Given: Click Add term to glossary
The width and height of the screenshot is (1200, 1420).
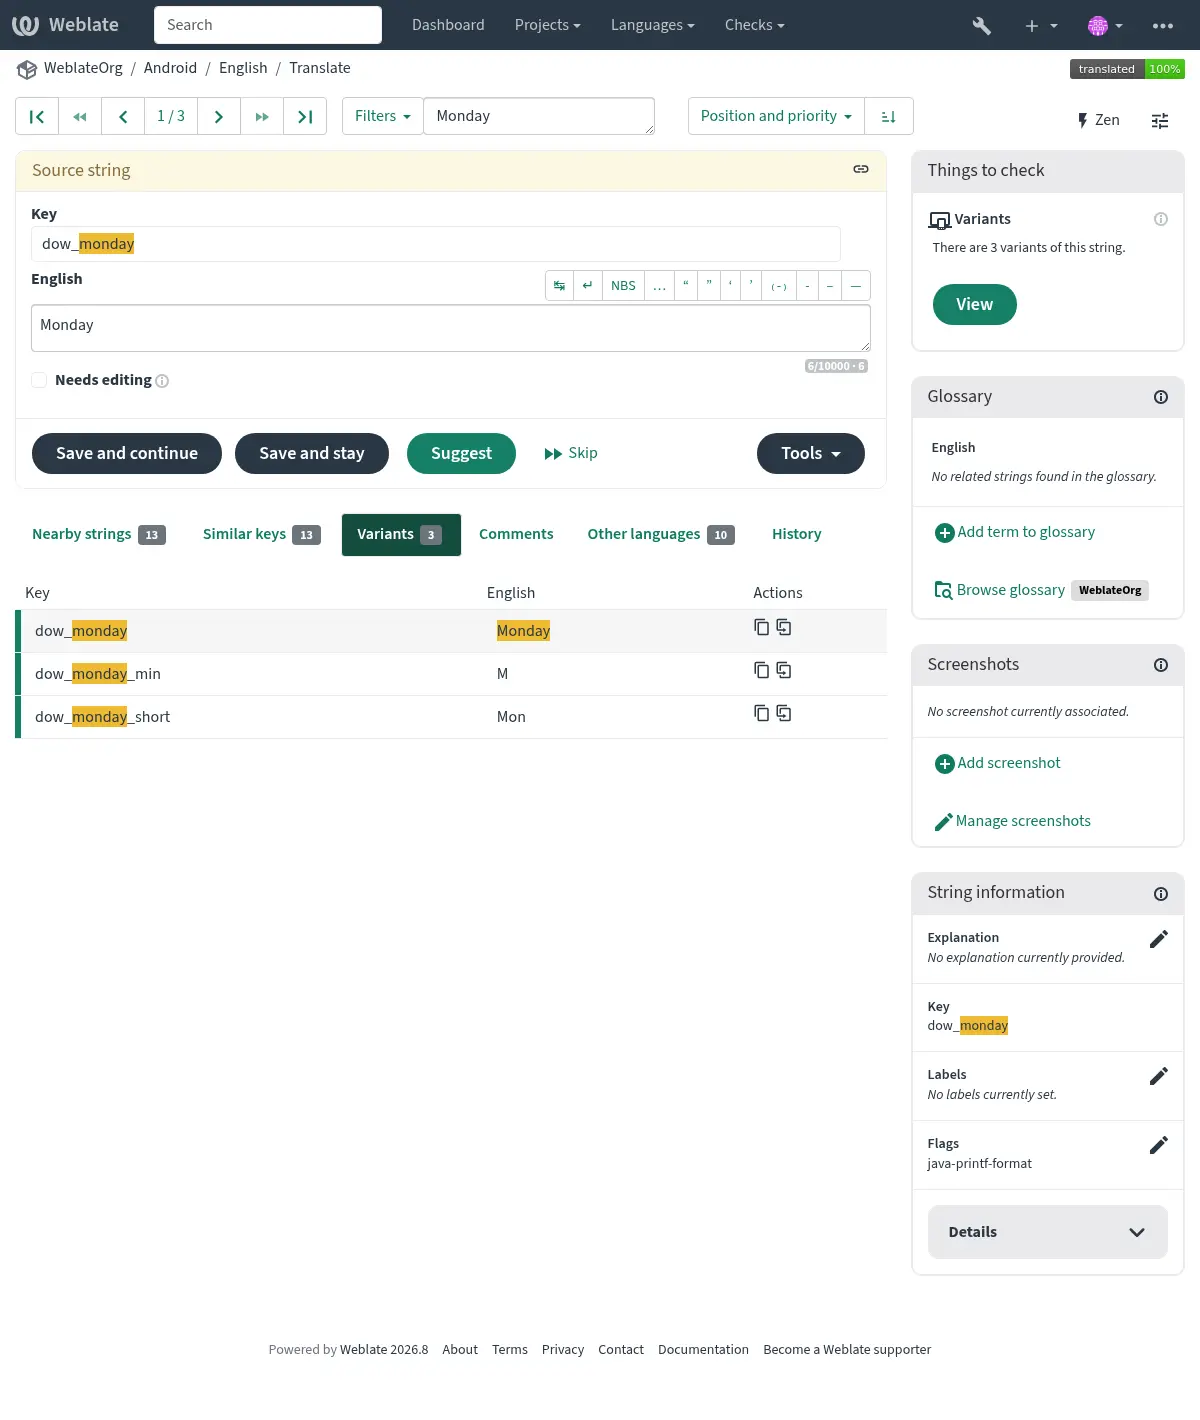Looking at the screenshot, I should 1015,532.
